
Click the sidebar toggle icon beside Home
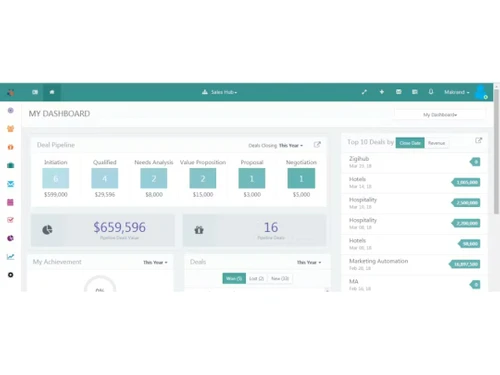click(x=35, y=92)
